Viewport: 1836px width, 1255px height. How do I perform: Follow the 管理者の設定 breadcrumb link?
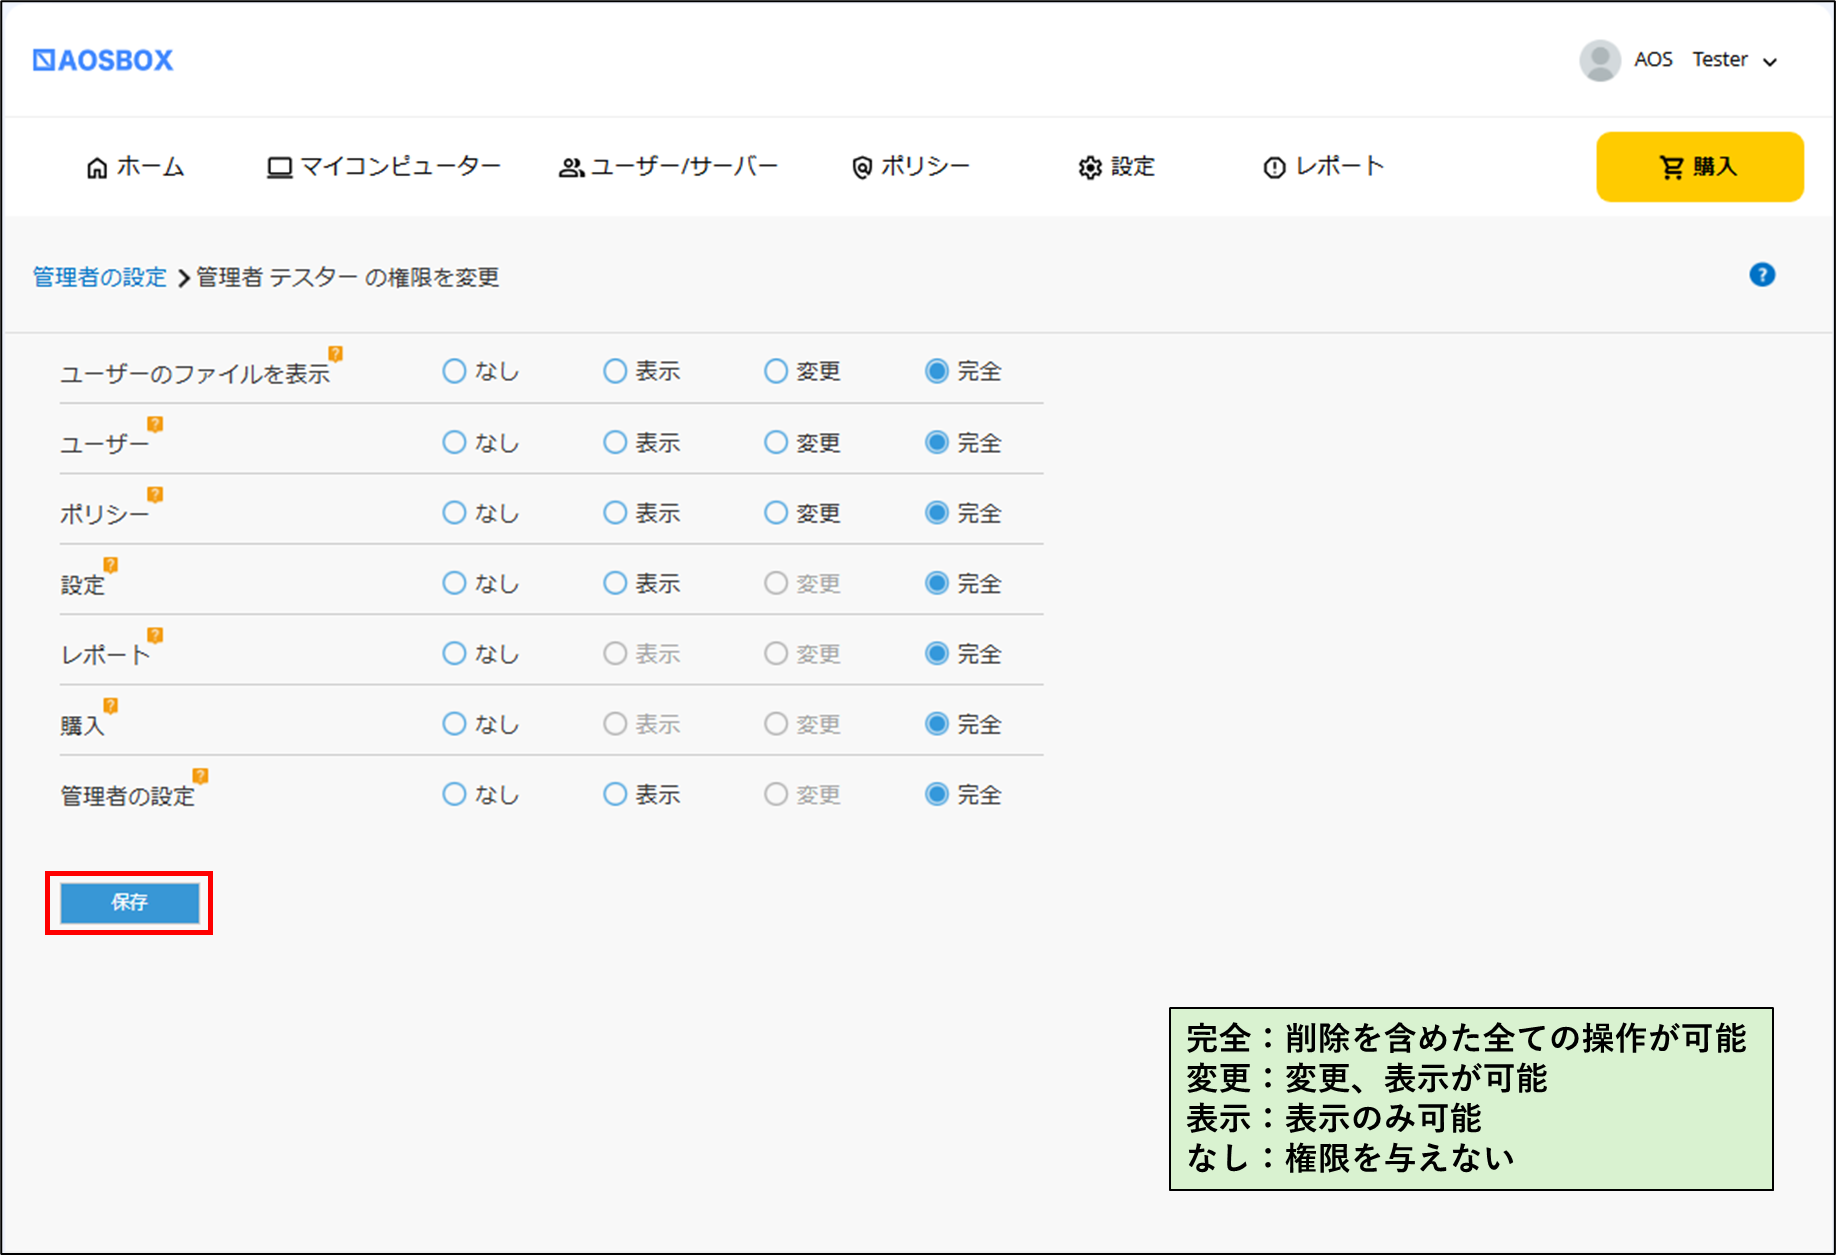pos(99,277)
